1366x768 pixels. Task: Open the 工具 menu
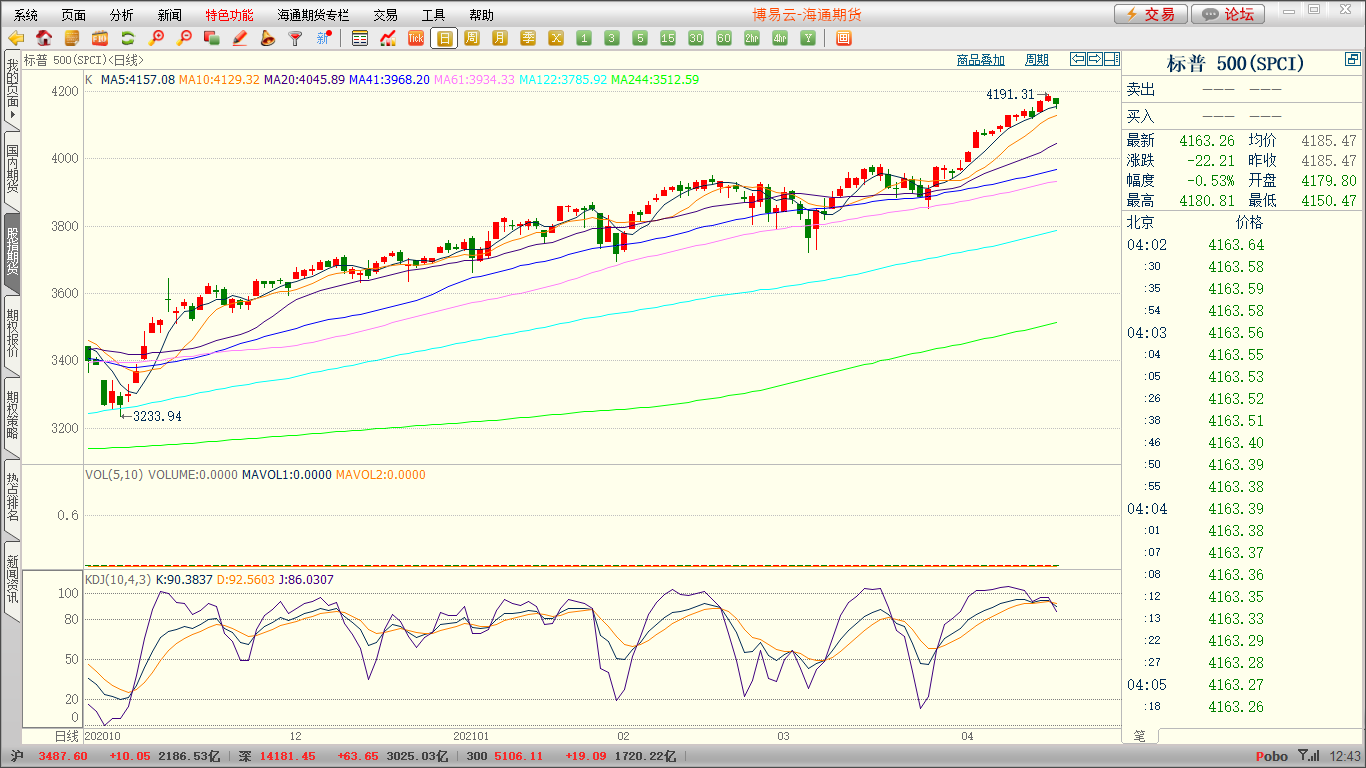433,15
